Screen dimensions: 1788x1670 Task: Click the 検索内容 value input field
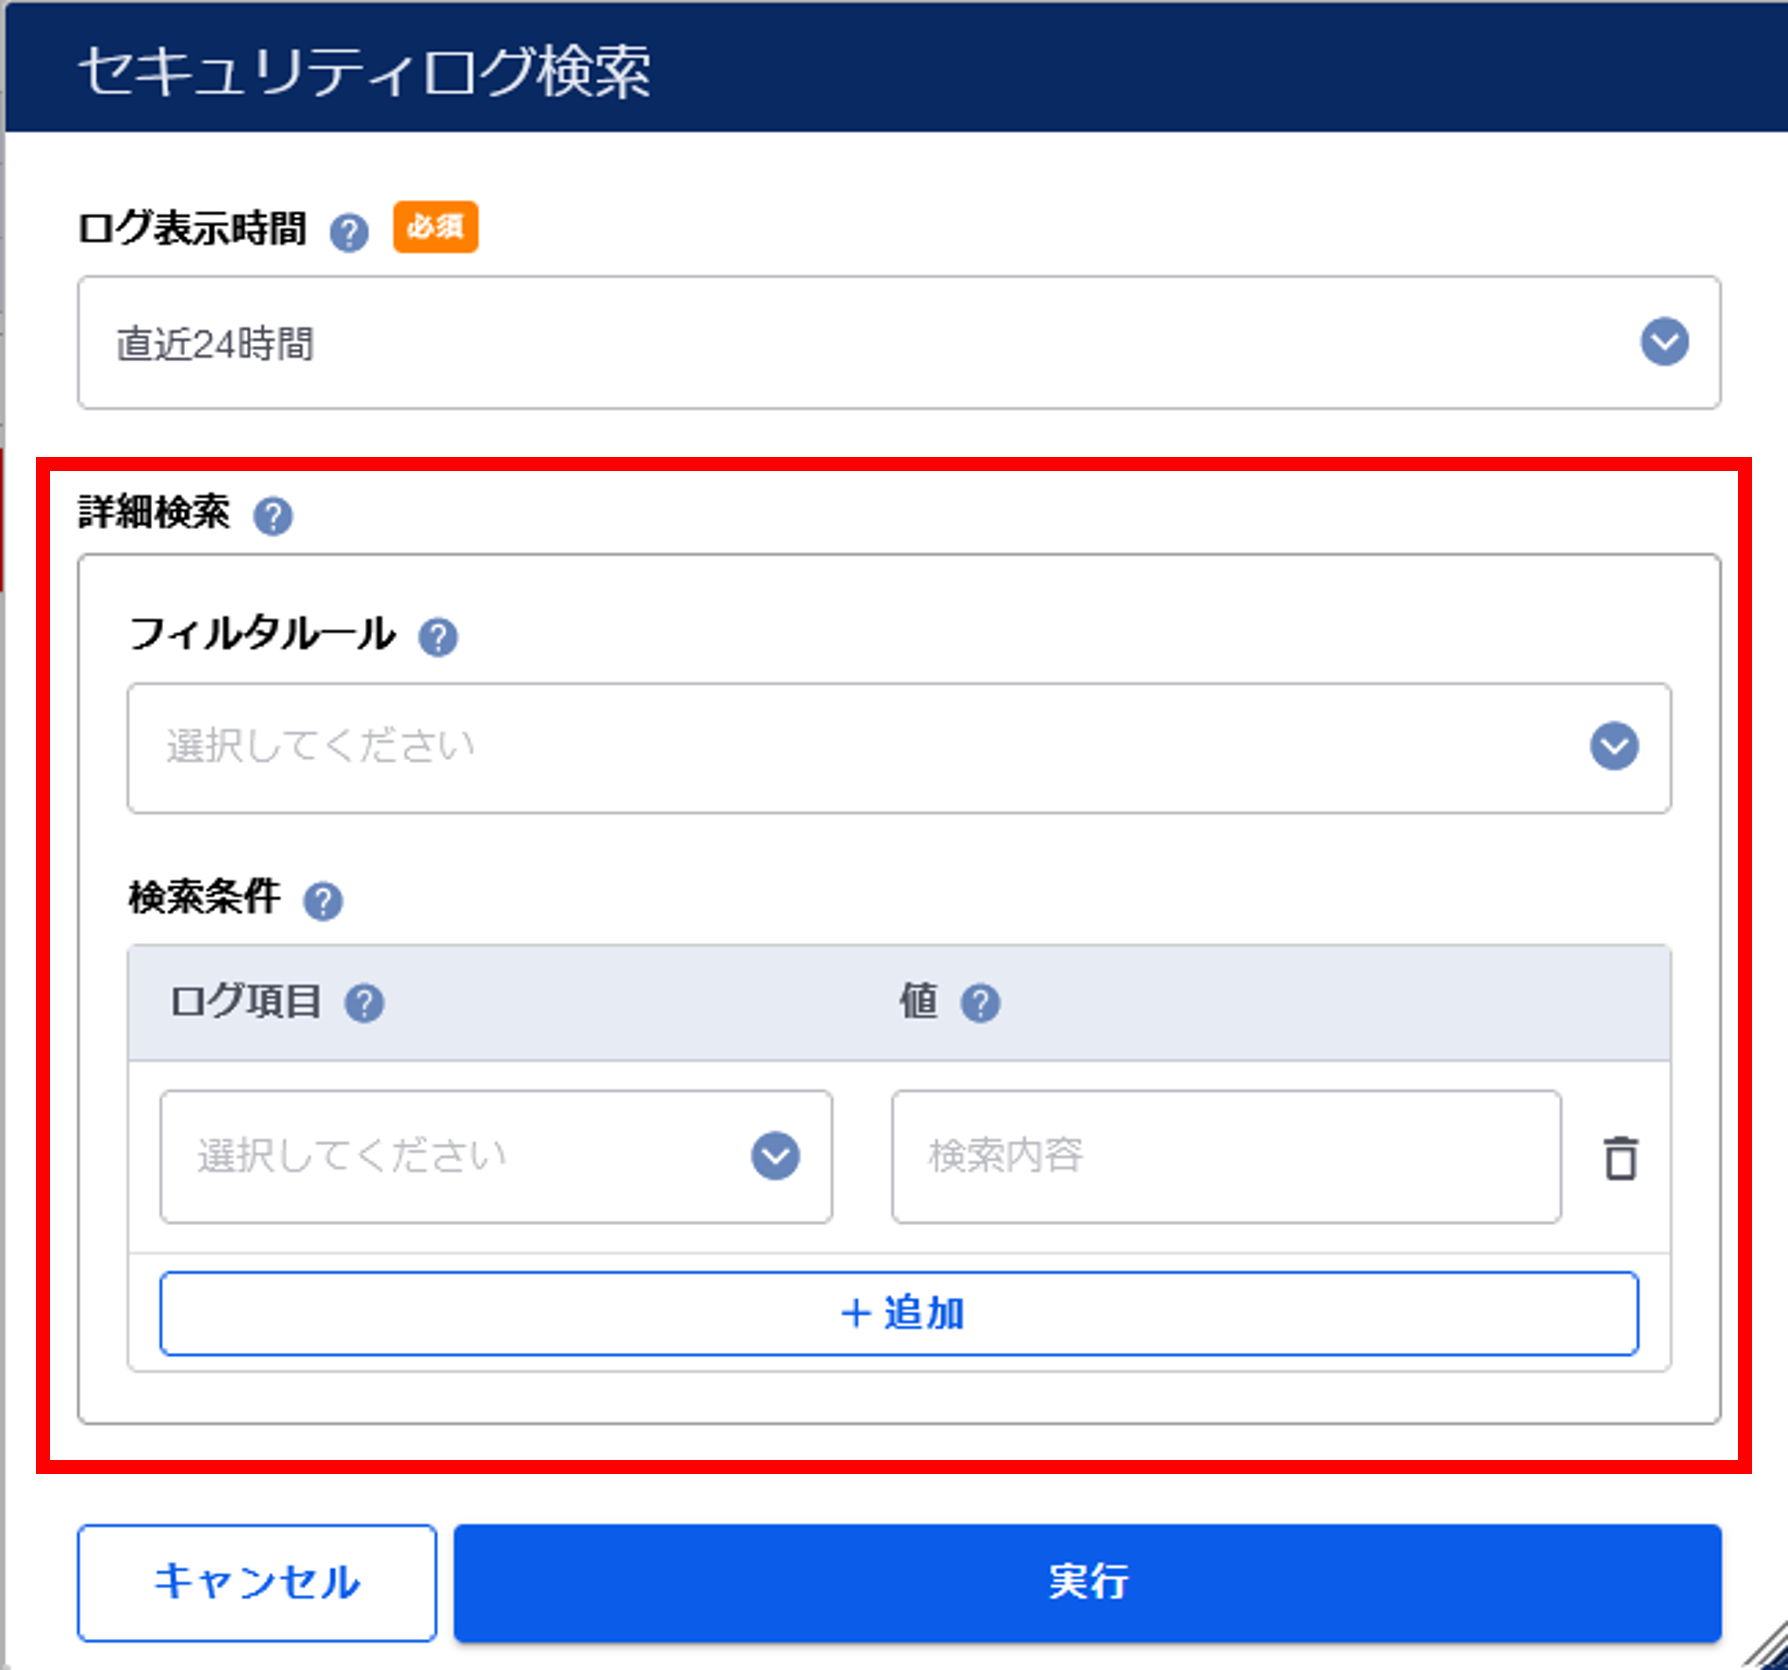pos(1226,1156)
